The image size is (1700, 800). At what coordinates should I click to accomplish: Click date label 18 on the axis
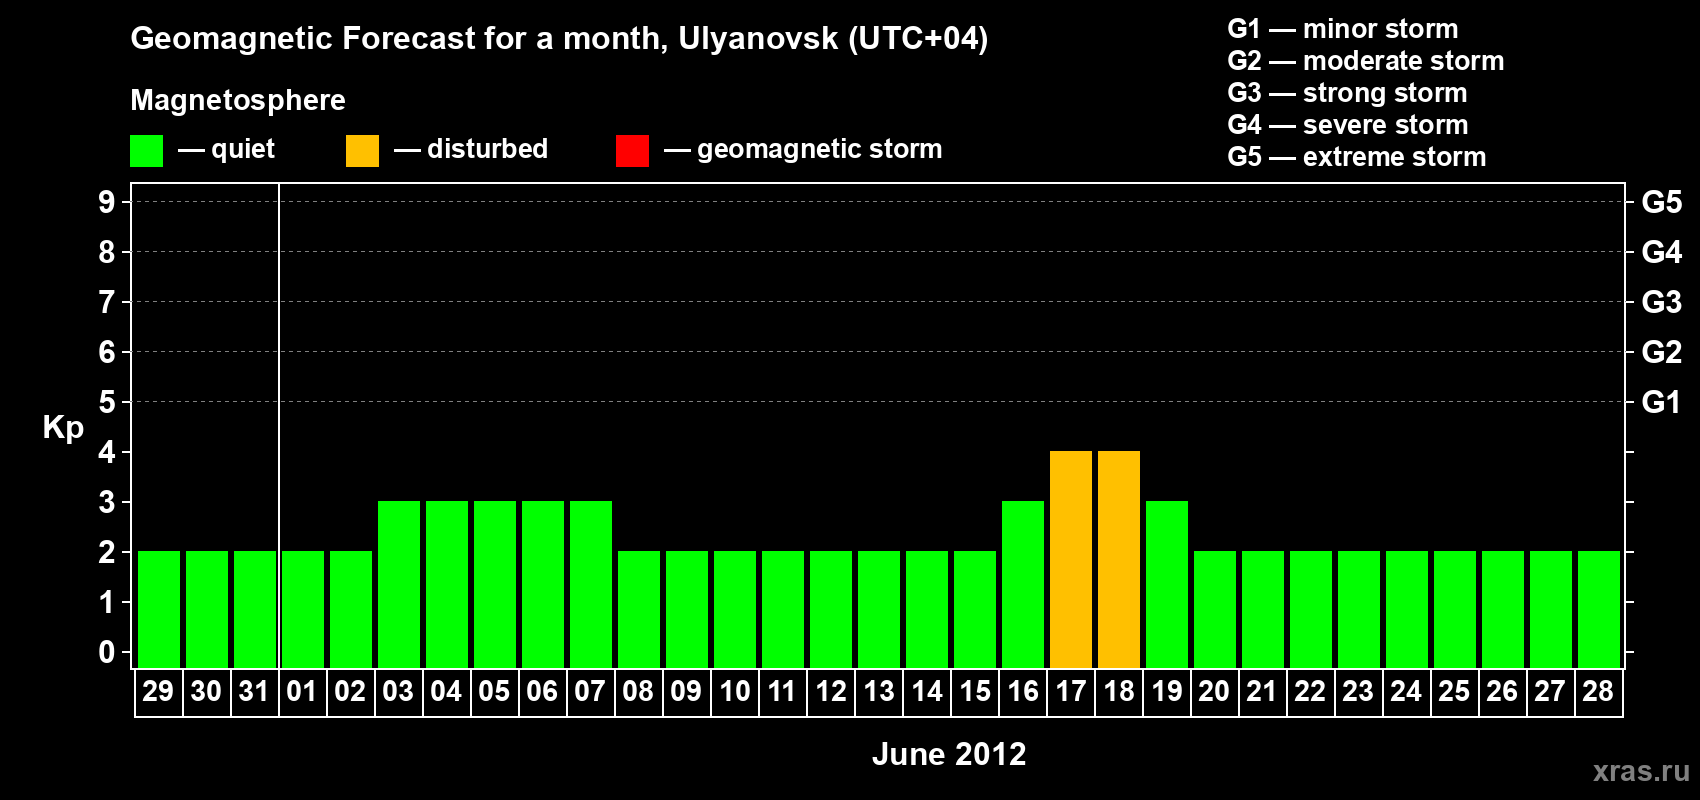click(x=1119, y=691)
